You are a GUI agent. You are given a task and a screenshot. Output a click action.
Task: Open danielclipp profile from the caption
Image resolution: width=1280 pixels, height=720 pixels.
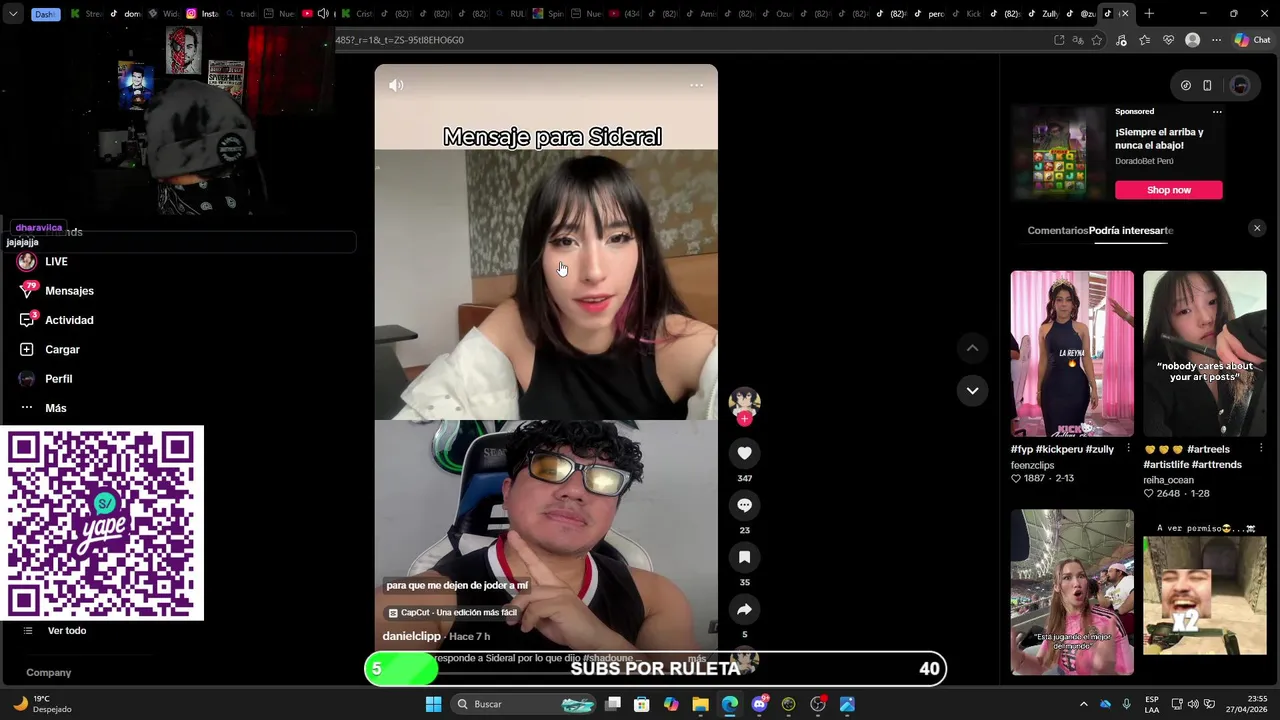tap(411, 636)
